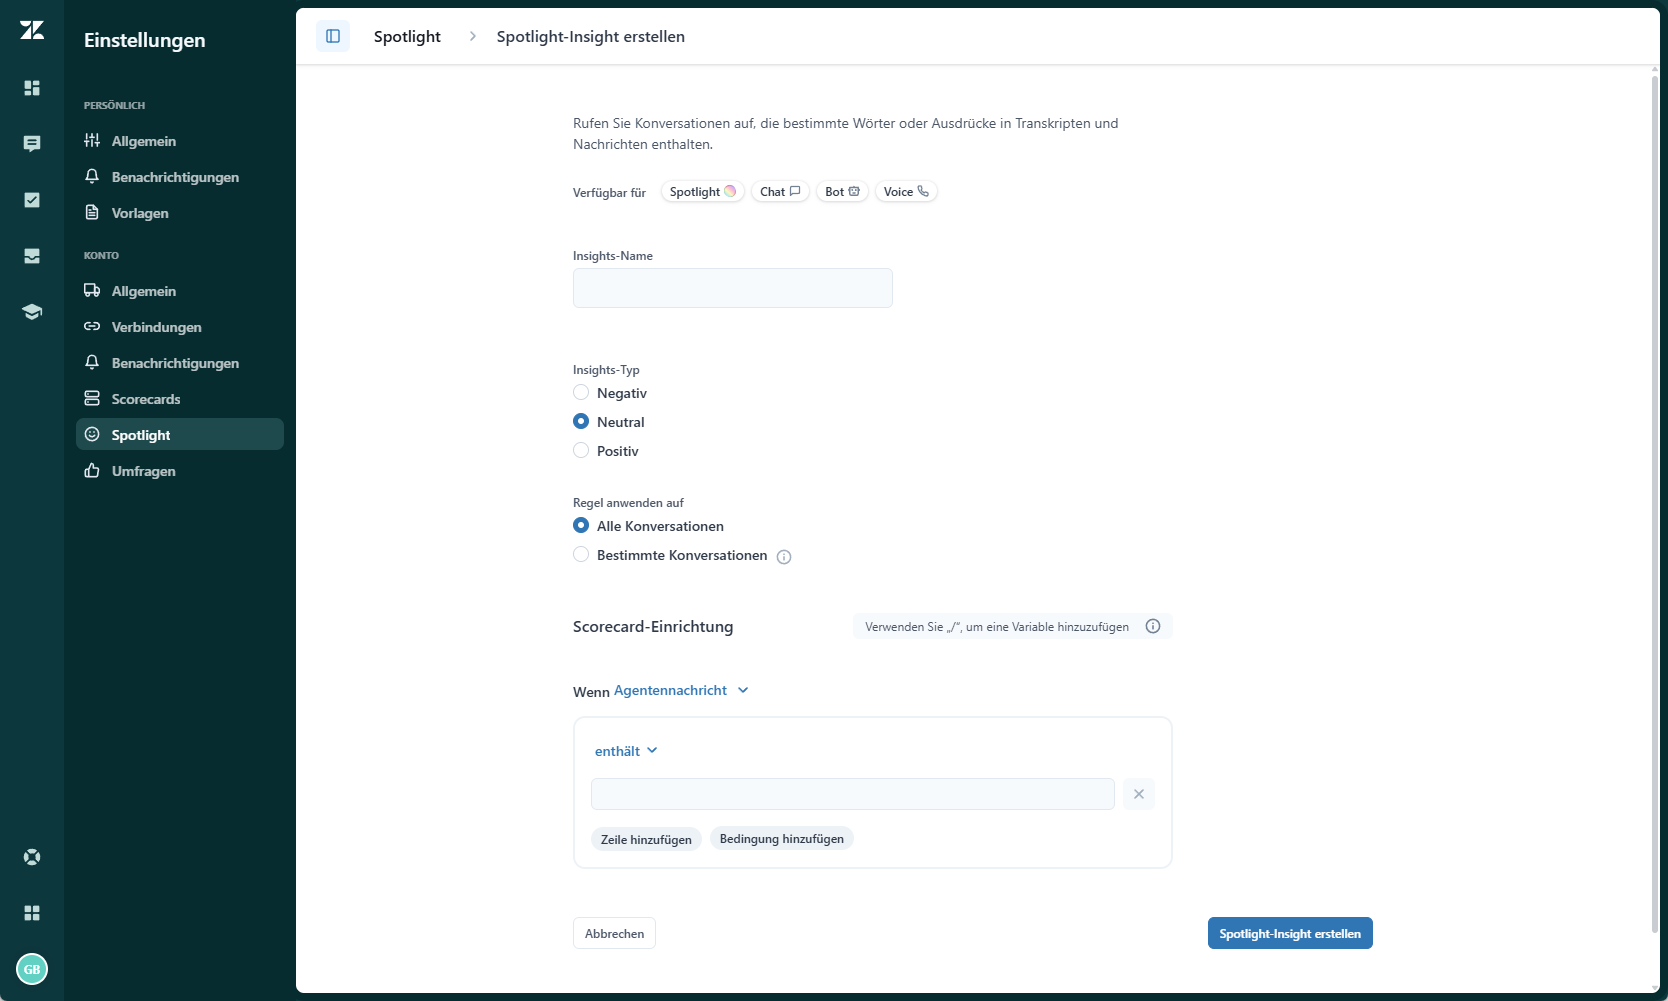
Task: Click info icon beside variable hint
Action: (1153, 626)
